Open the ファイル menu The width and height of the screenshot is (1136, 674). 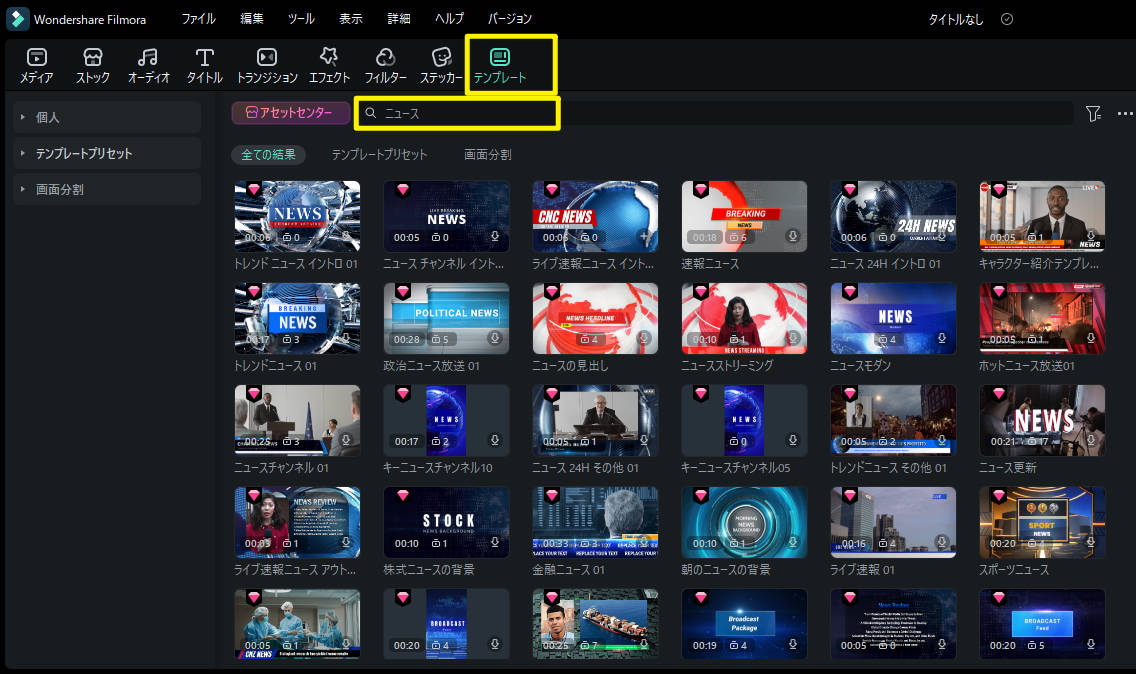(198, 19)
